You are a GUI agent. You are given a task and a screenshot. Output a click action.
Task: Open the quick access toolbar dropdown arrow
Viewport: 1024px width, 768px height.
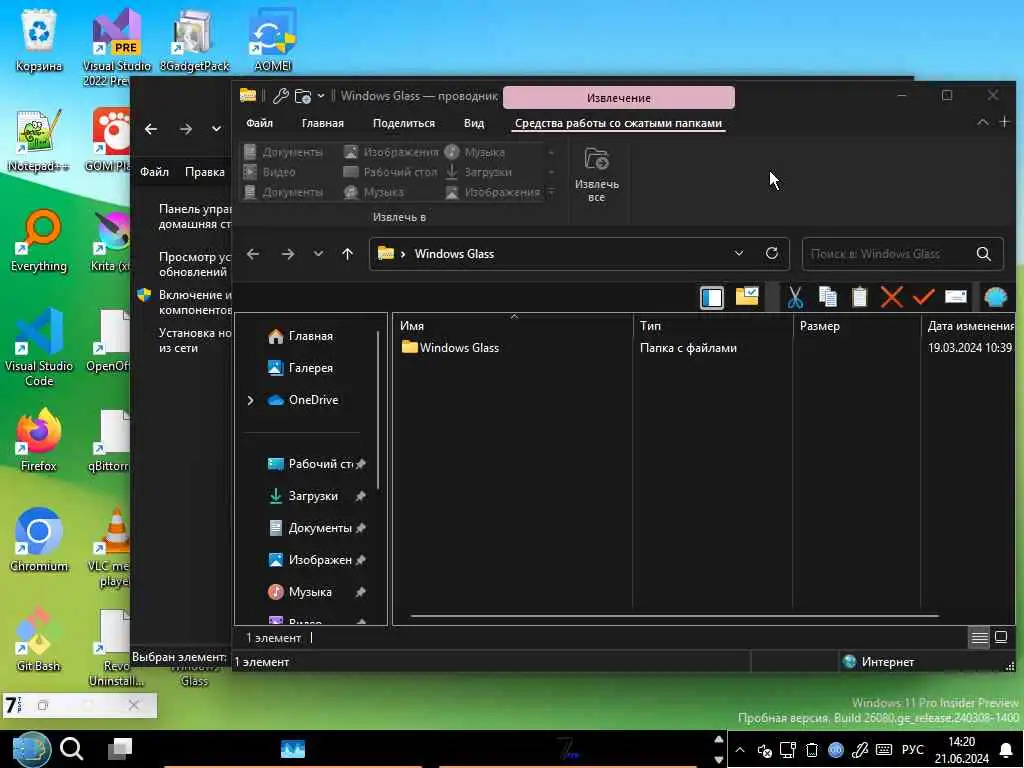pyautogui.click(x=321, y=96)
